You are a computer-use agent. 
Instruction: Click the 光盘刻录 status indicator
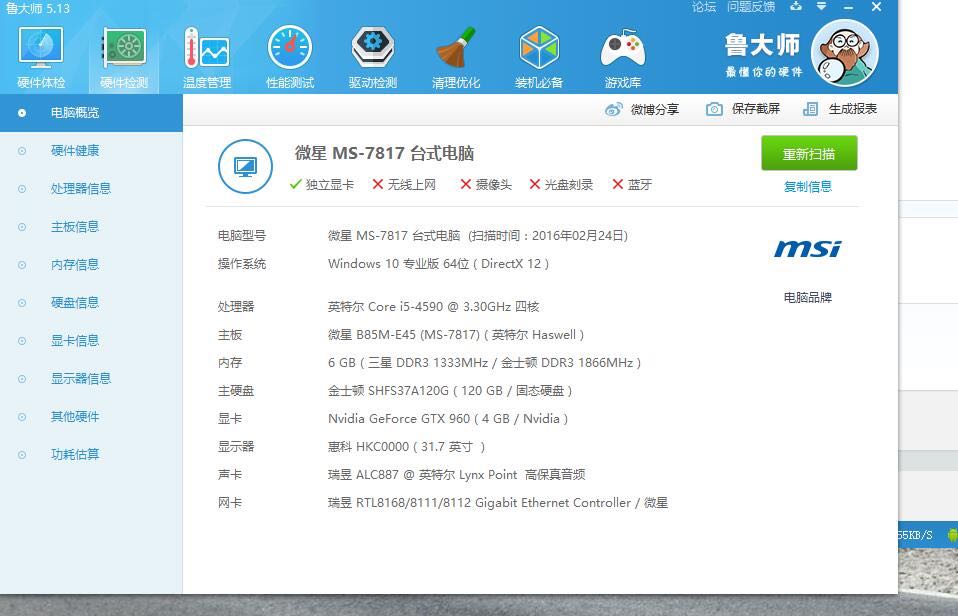click(x=561, y=185)
